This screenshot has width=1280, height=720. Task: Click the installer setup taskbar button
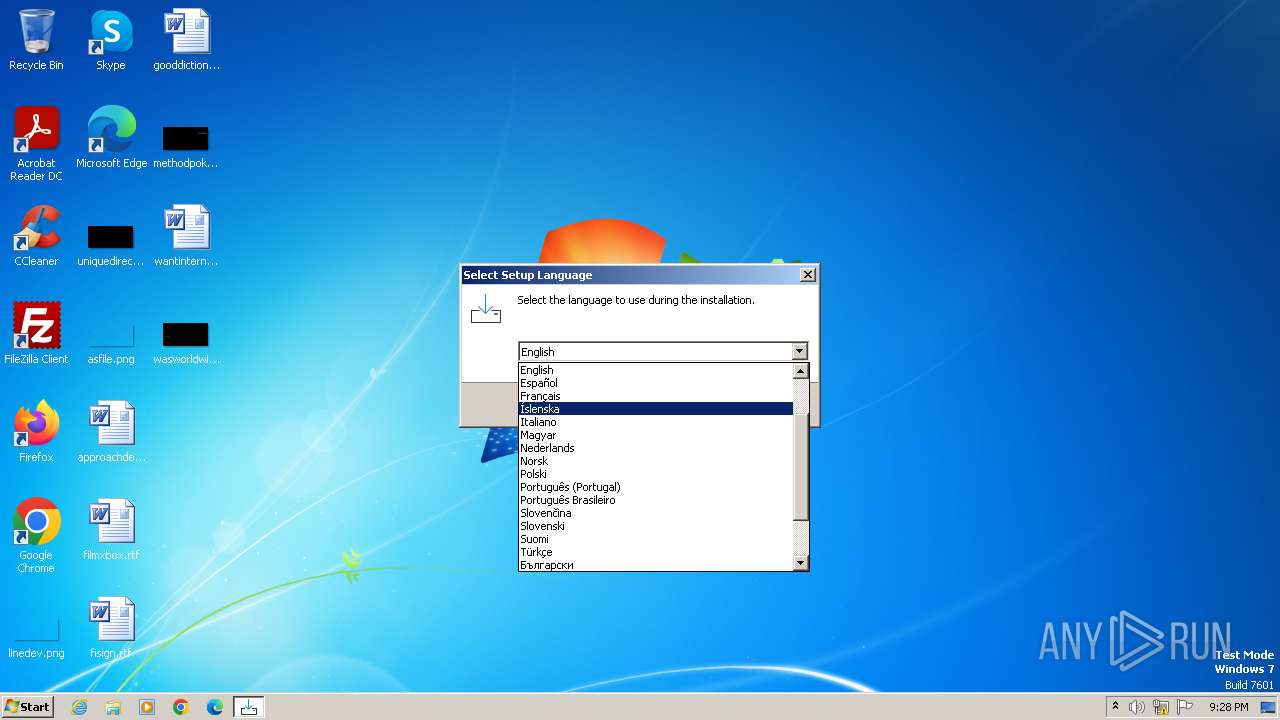(249, 707)
